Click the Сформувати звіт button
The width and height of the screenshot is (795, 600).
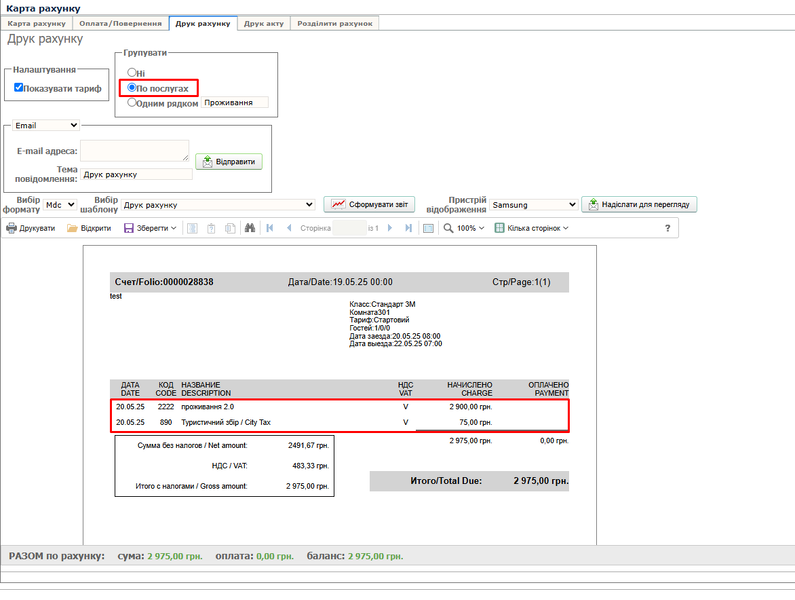tap(368, 204)
